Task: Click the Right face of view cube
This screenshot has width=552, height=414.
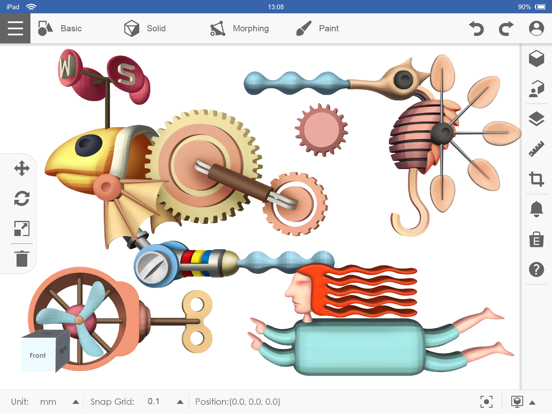Action: [63, 350]
